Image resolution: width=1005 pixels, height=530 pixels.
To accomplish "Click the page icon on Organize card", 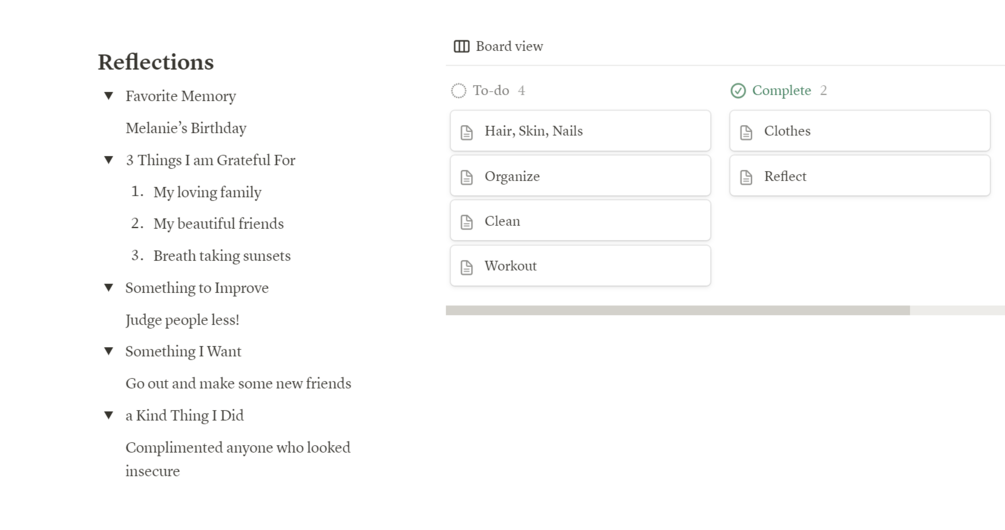I will (467, 177).
